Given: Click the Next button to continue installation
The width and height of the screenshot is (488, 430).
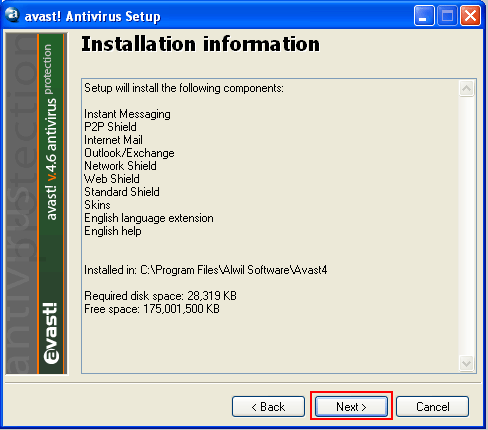Looking at the screenshot, I should point(351,406).
